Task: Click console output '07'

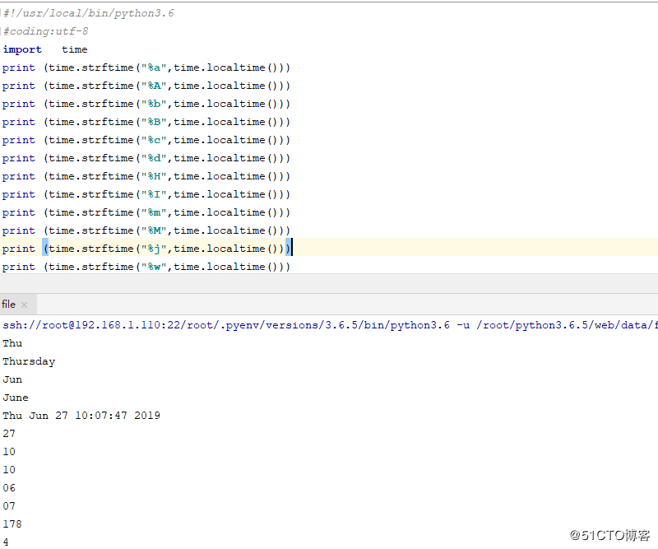Action: [9, 506]
